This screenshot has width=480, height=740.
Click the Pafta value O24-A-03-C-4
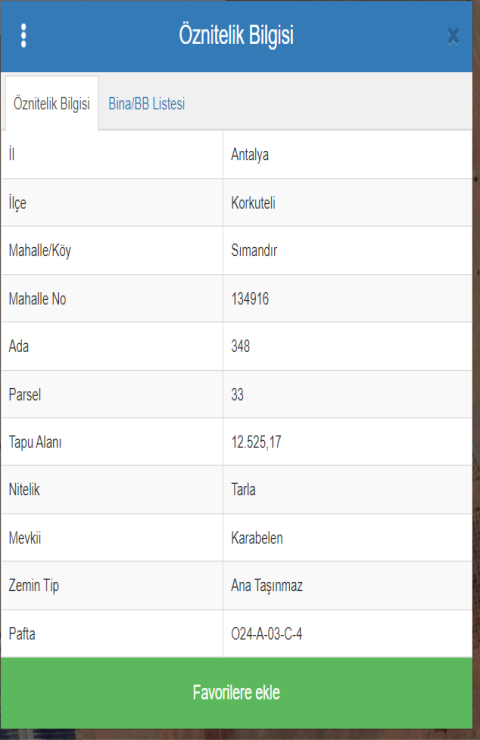point(266,634)
